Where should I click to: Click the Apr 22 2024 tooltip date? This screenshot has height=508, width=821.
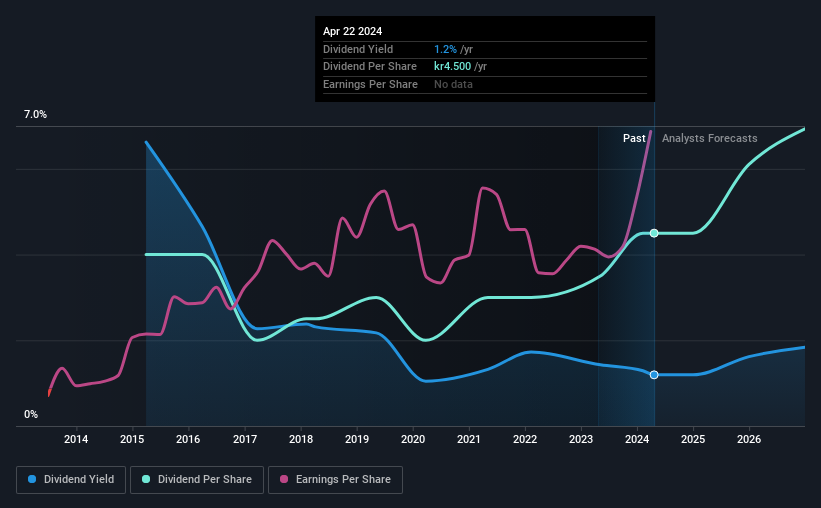[352, 31]
